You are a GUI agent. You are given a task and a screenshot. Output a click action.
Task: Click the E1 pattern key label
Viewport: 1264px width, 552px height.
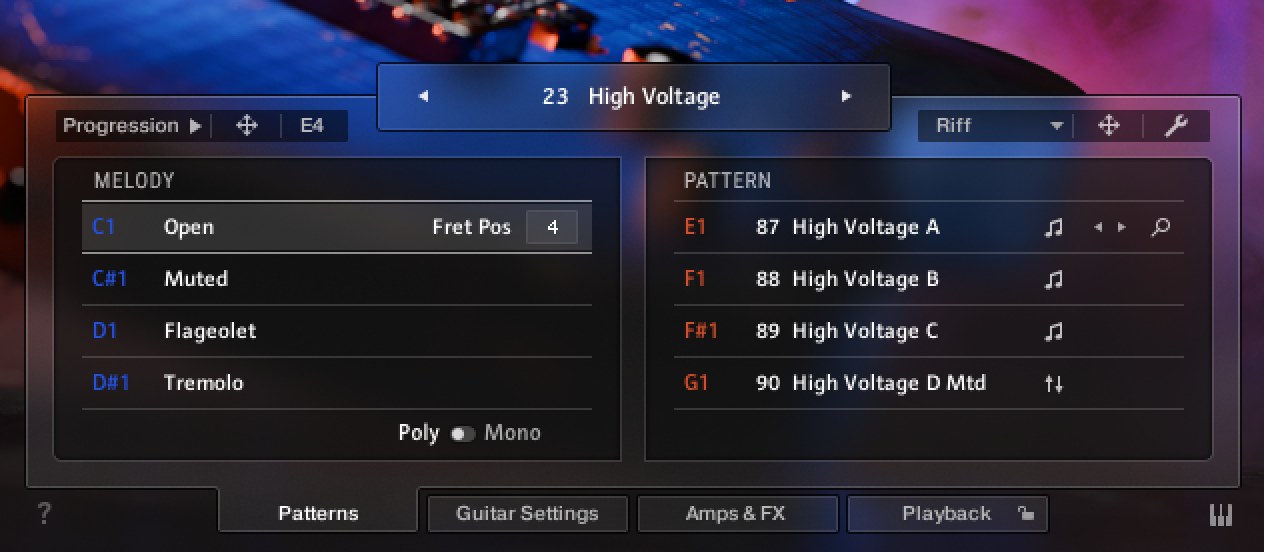(x=695, y=227)
